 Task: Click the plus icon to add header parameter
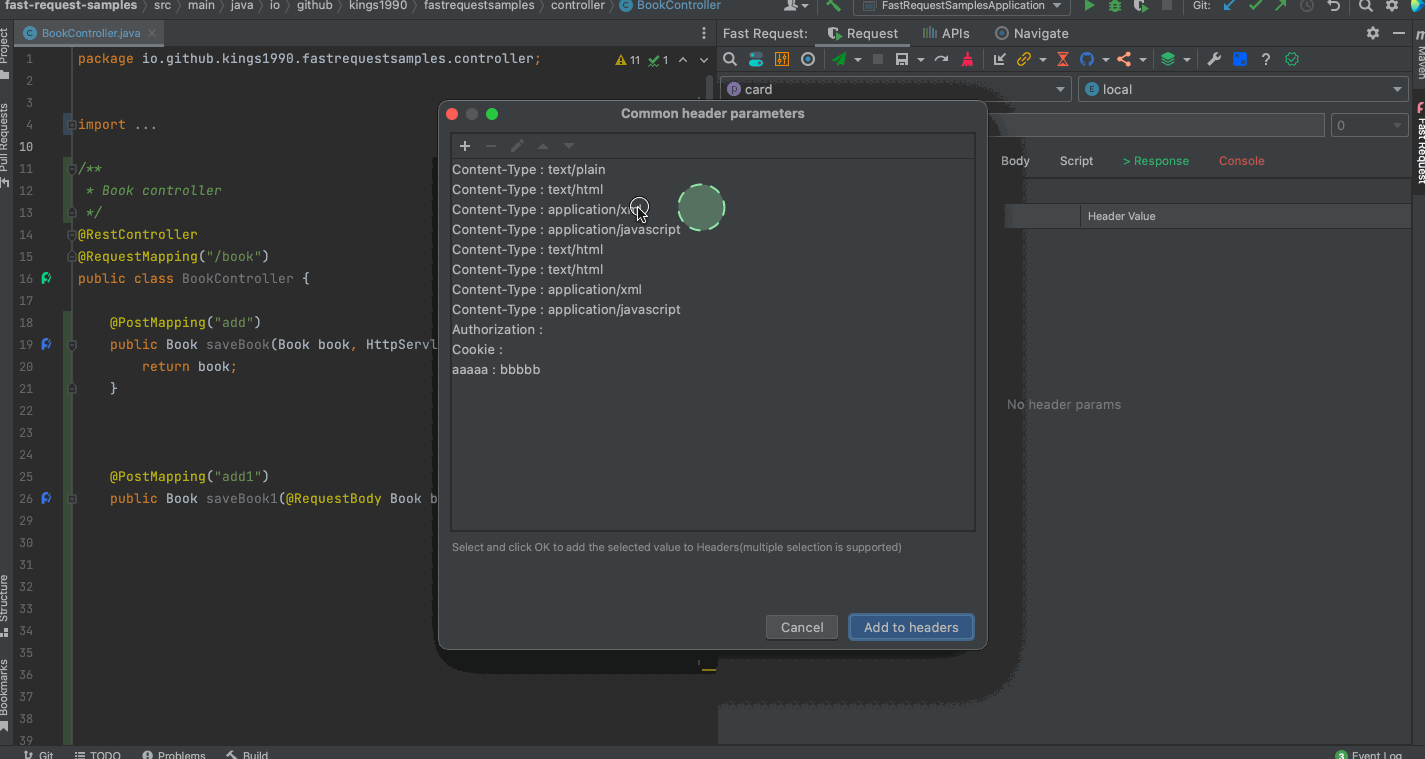click(x=465, y=146)
